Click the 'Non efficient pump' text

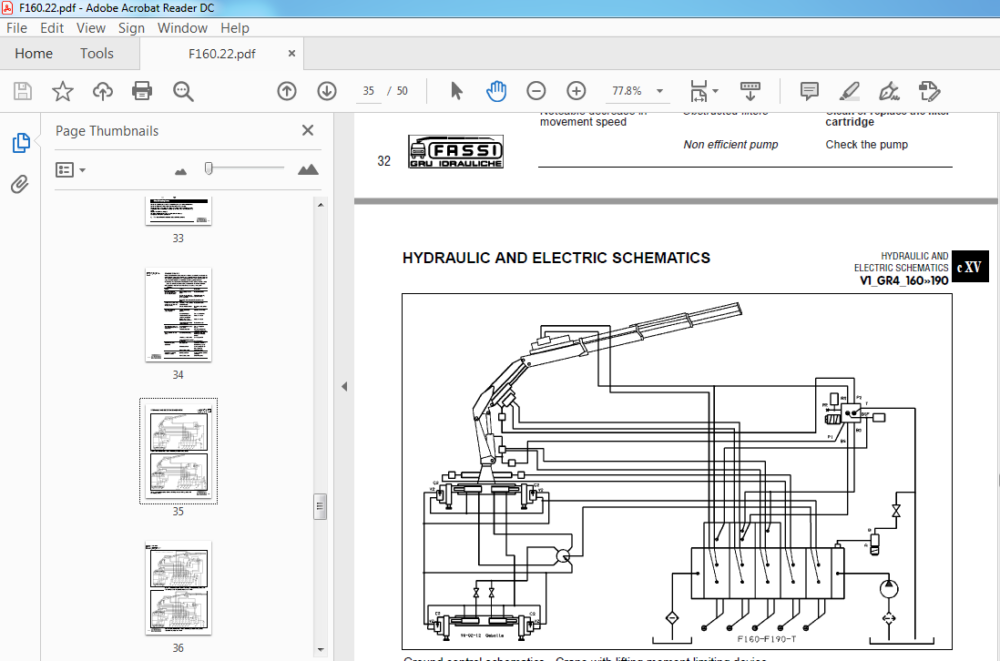coord(731,145)
